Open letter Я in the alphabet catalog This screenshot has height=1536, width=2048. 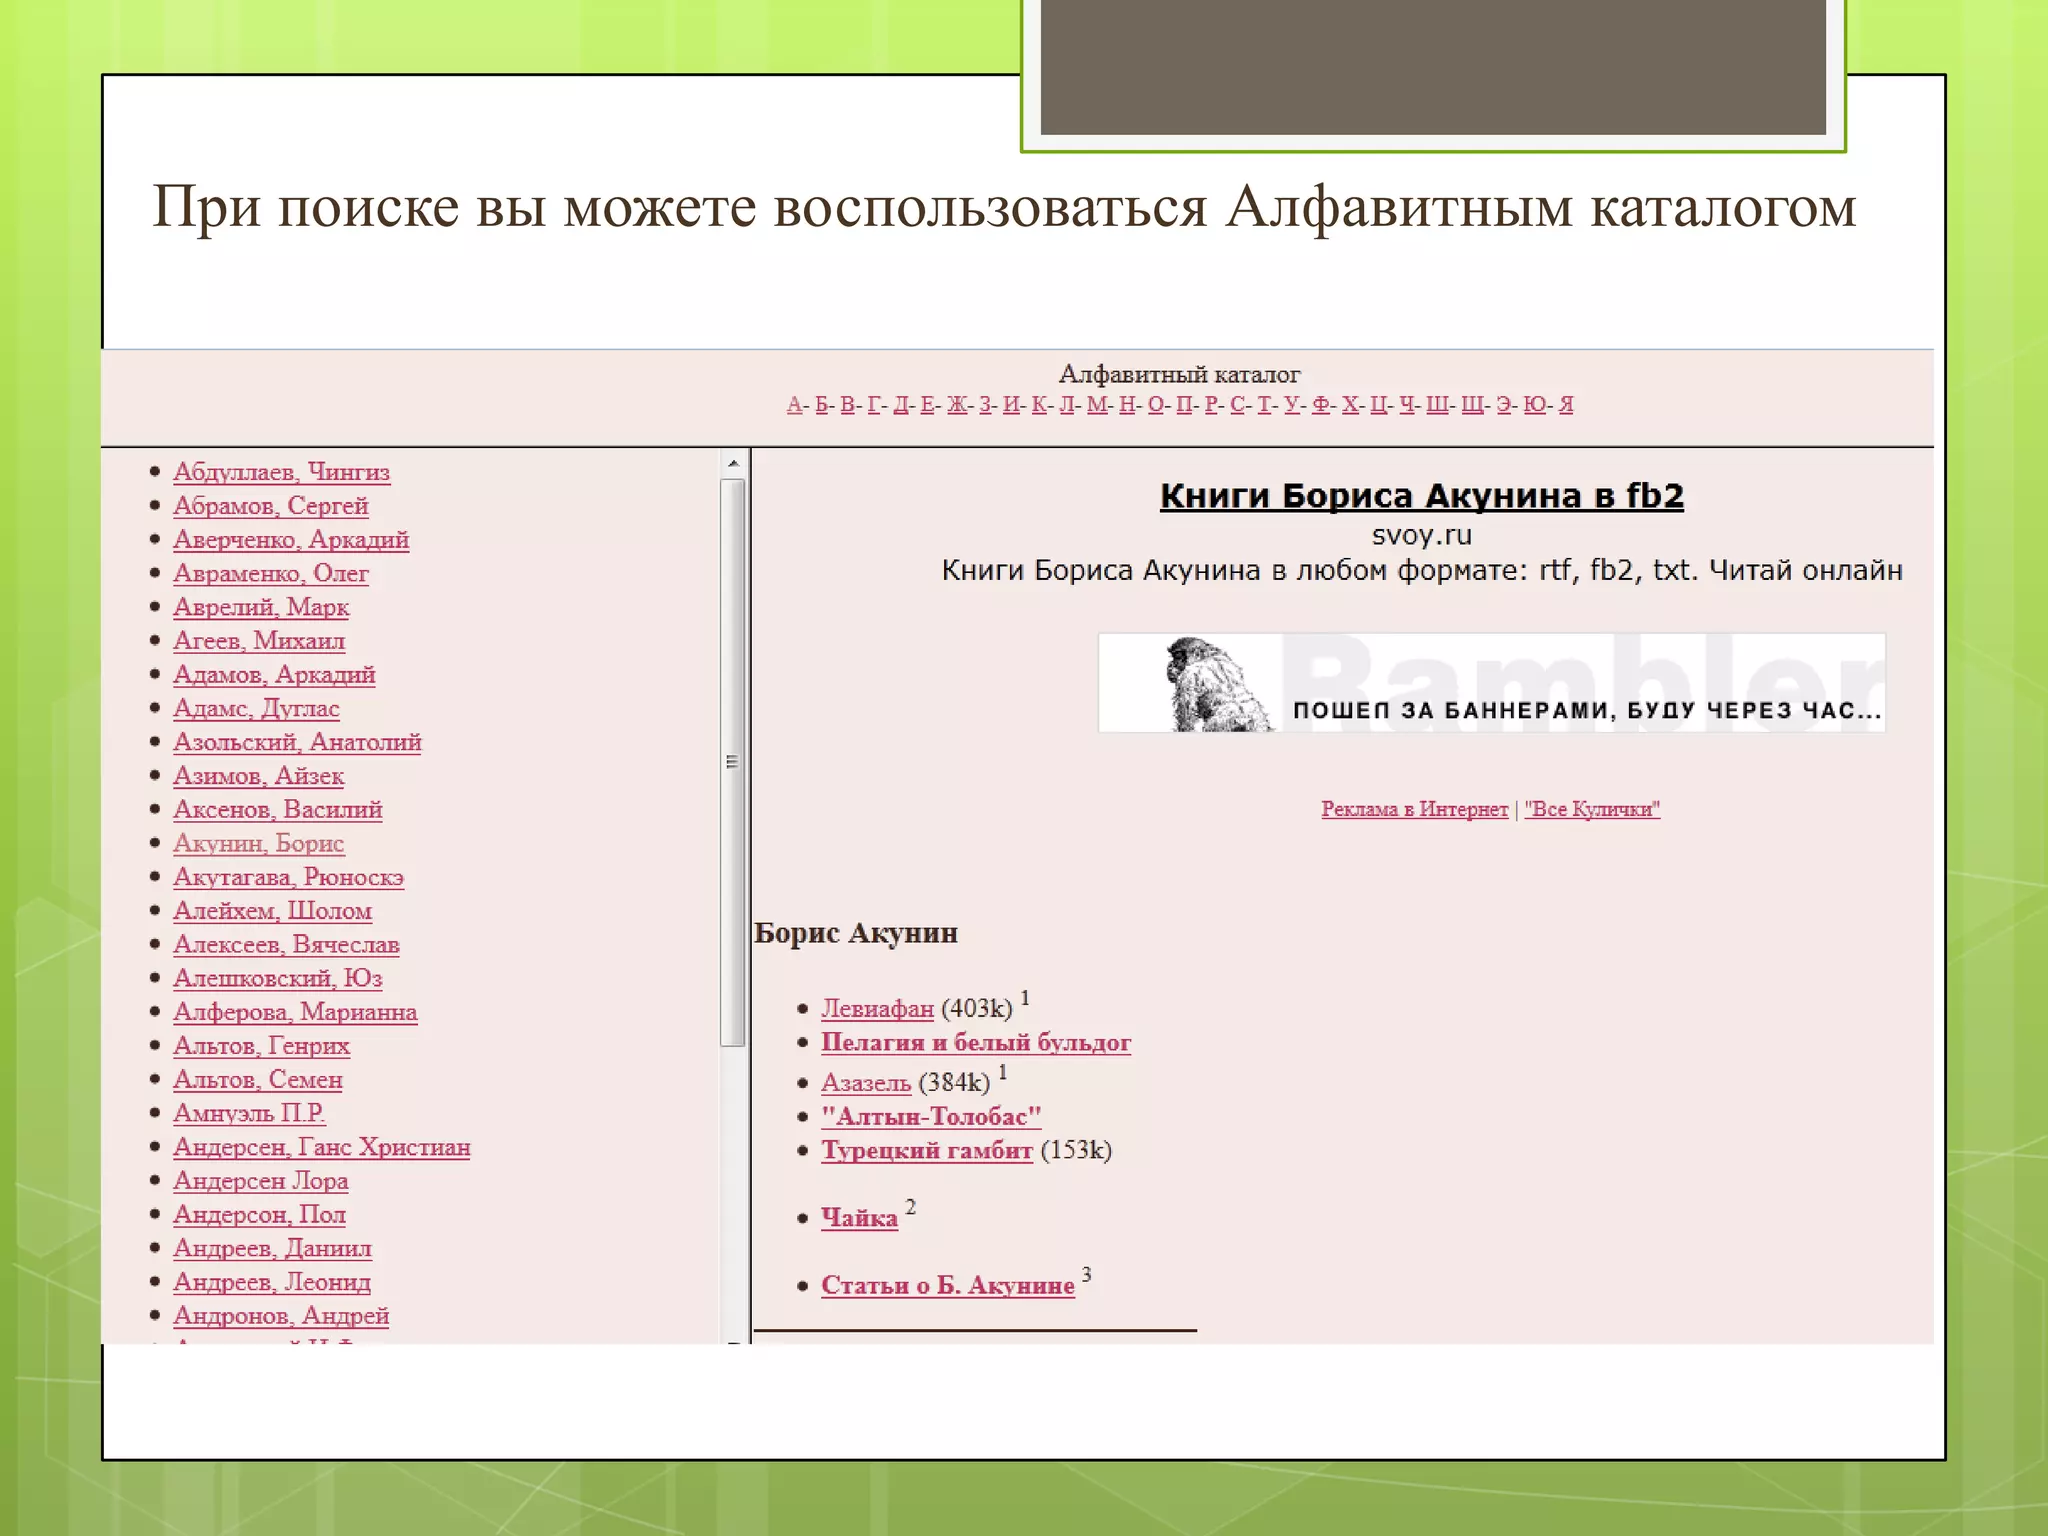click(x=1566, y=404)
